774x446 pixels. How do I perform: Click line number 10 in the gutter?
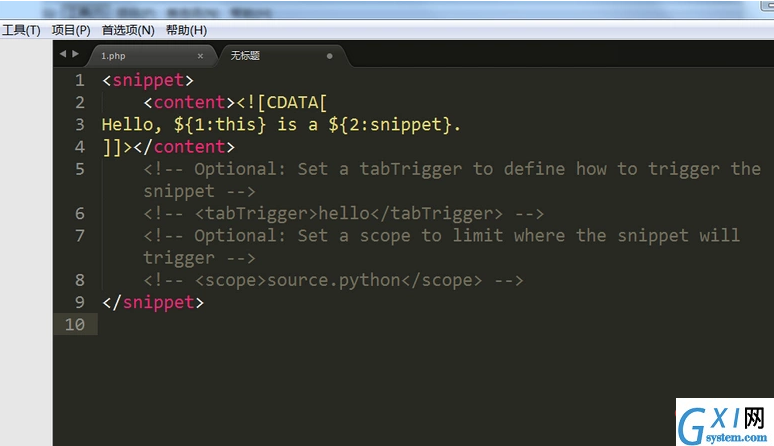(x=75, y=324)
